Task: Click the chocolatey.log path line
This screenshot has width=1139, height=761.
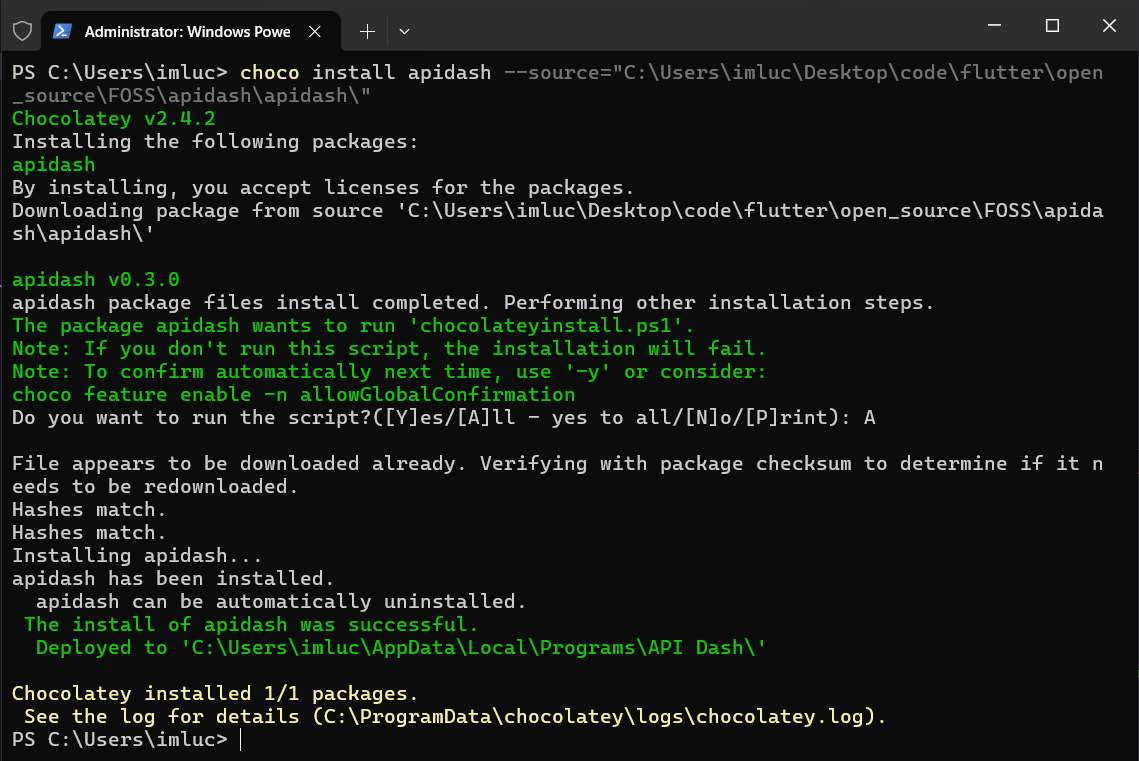Action: click(x=455, y=717)
